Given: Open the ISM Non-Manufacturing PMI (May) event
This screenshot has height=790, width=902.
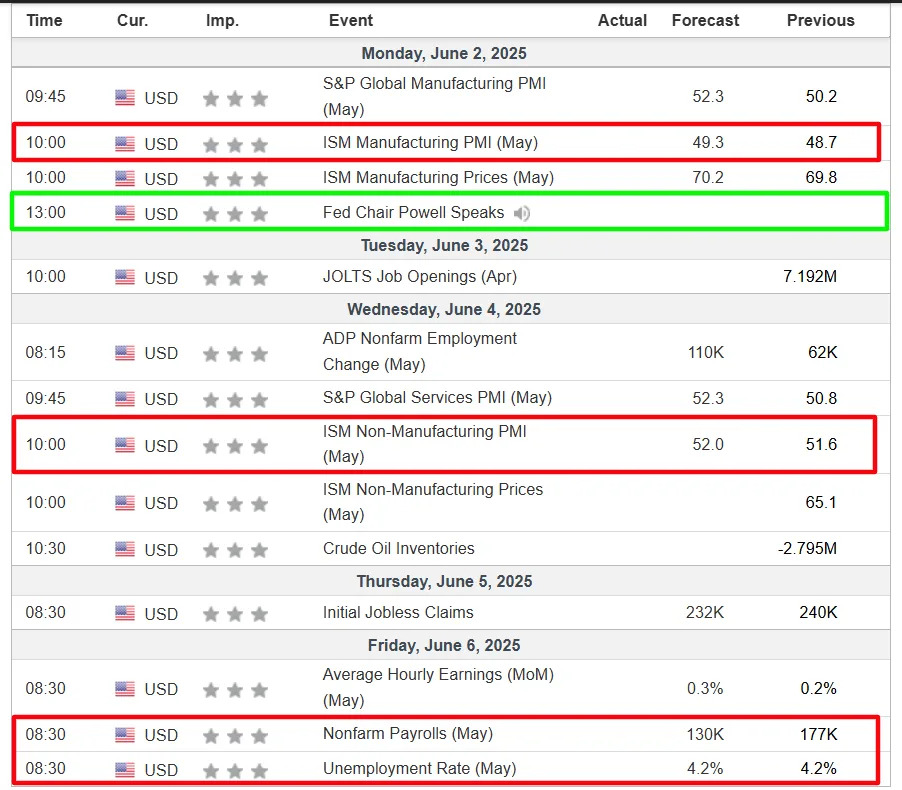Looking at the screenshot, I should pyautogui.click(x=425, y=444).
